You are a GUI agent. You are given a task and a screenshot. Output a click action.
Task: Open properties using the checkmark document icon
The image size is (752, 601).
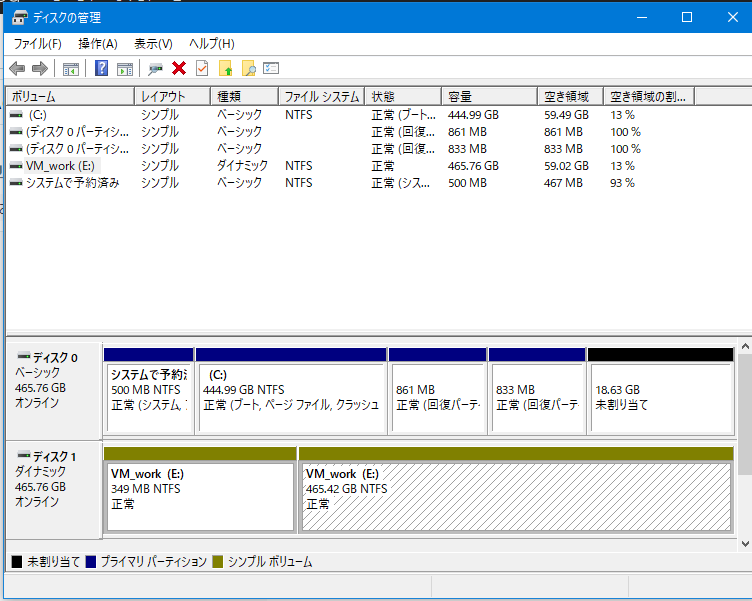[x=202, y=69]
